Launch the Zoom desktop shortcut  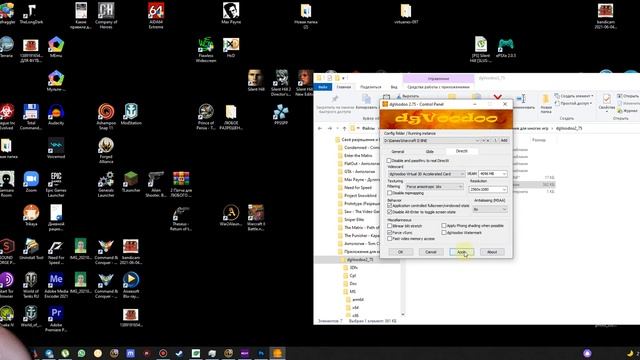31,182
